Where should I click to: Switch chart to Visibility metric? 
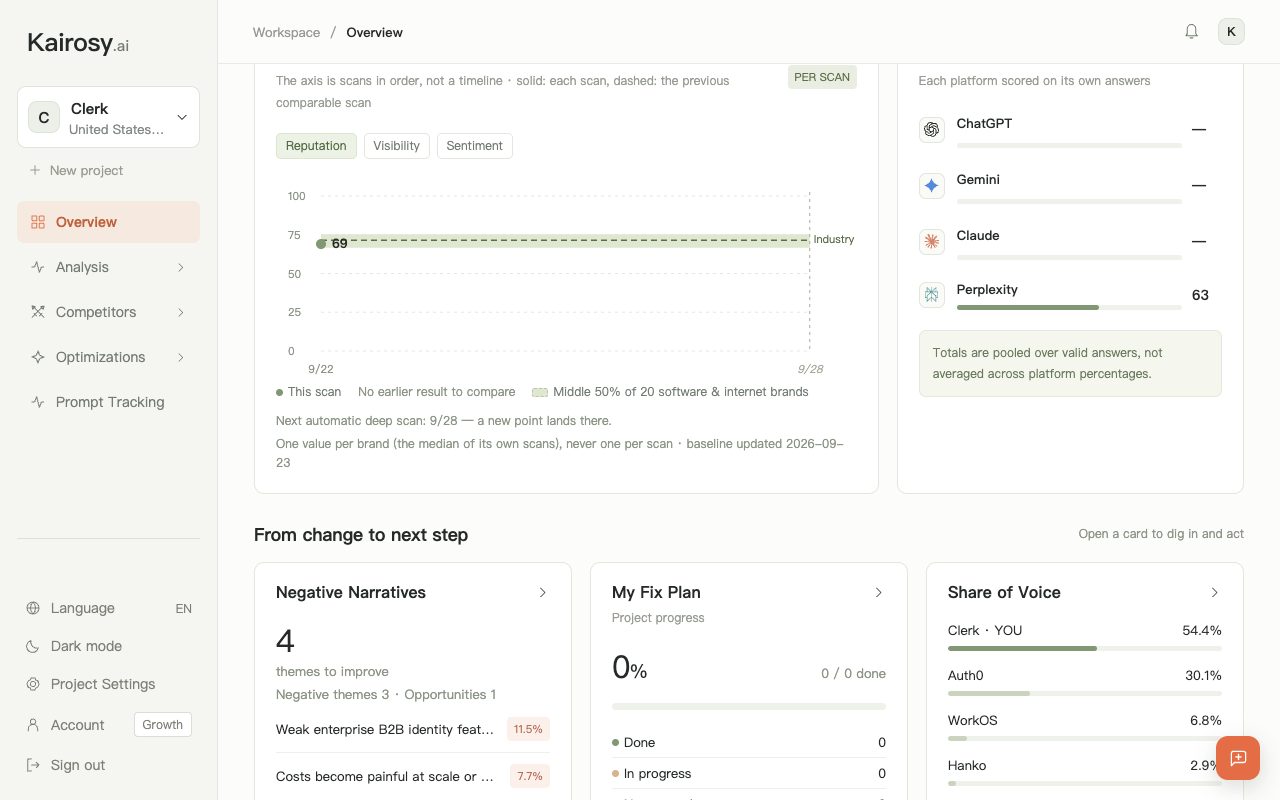point(396,146)
